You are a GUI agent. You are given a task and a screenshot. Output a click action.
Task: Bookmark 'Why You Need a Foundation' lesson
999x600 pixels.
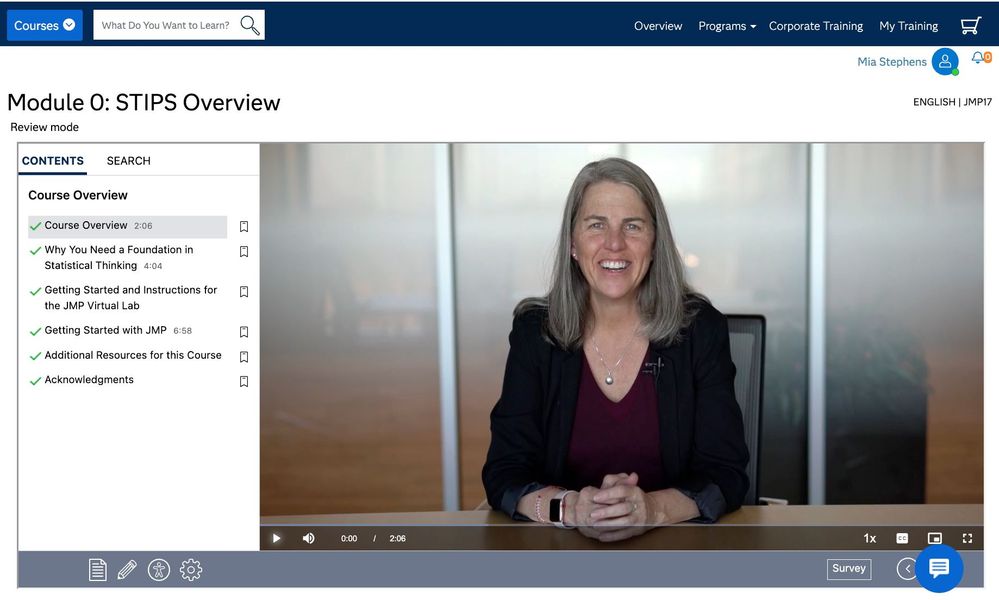[x=244, y=252]
